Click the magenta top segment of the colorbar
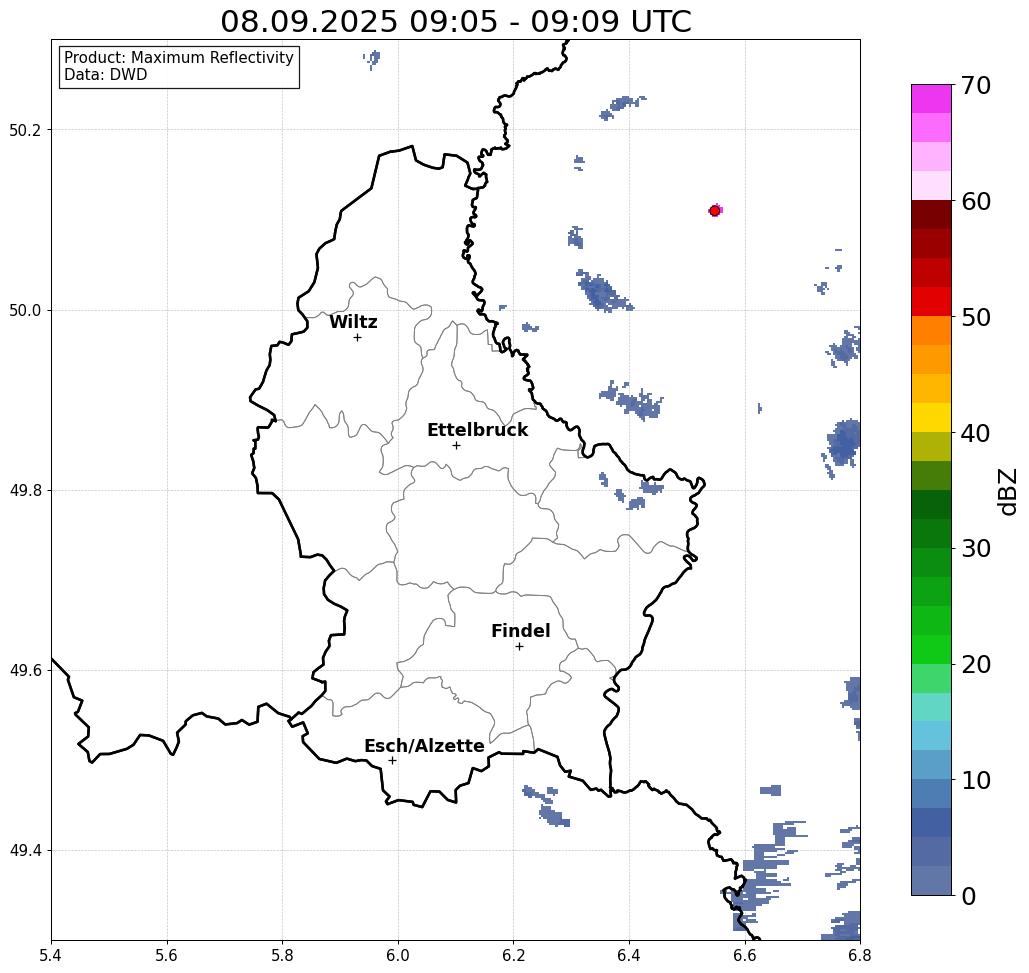 coord(931,99)
